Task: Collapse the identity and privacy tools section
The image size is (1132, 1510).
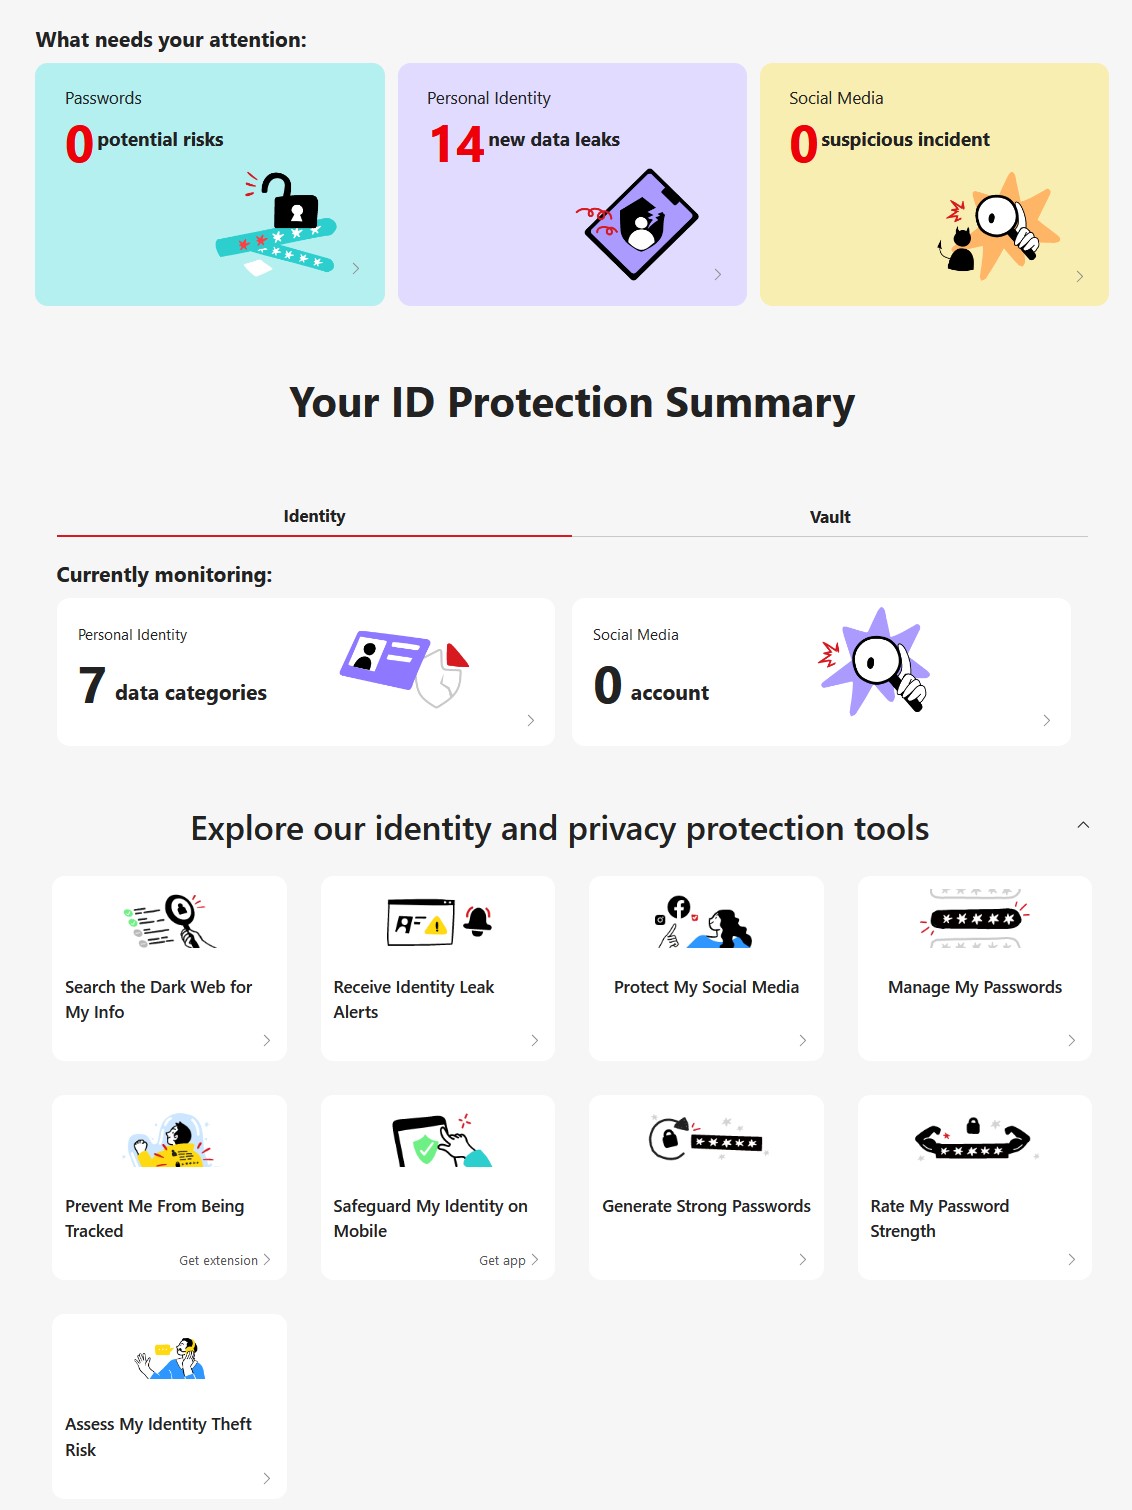Action: tap(1083, 825)
